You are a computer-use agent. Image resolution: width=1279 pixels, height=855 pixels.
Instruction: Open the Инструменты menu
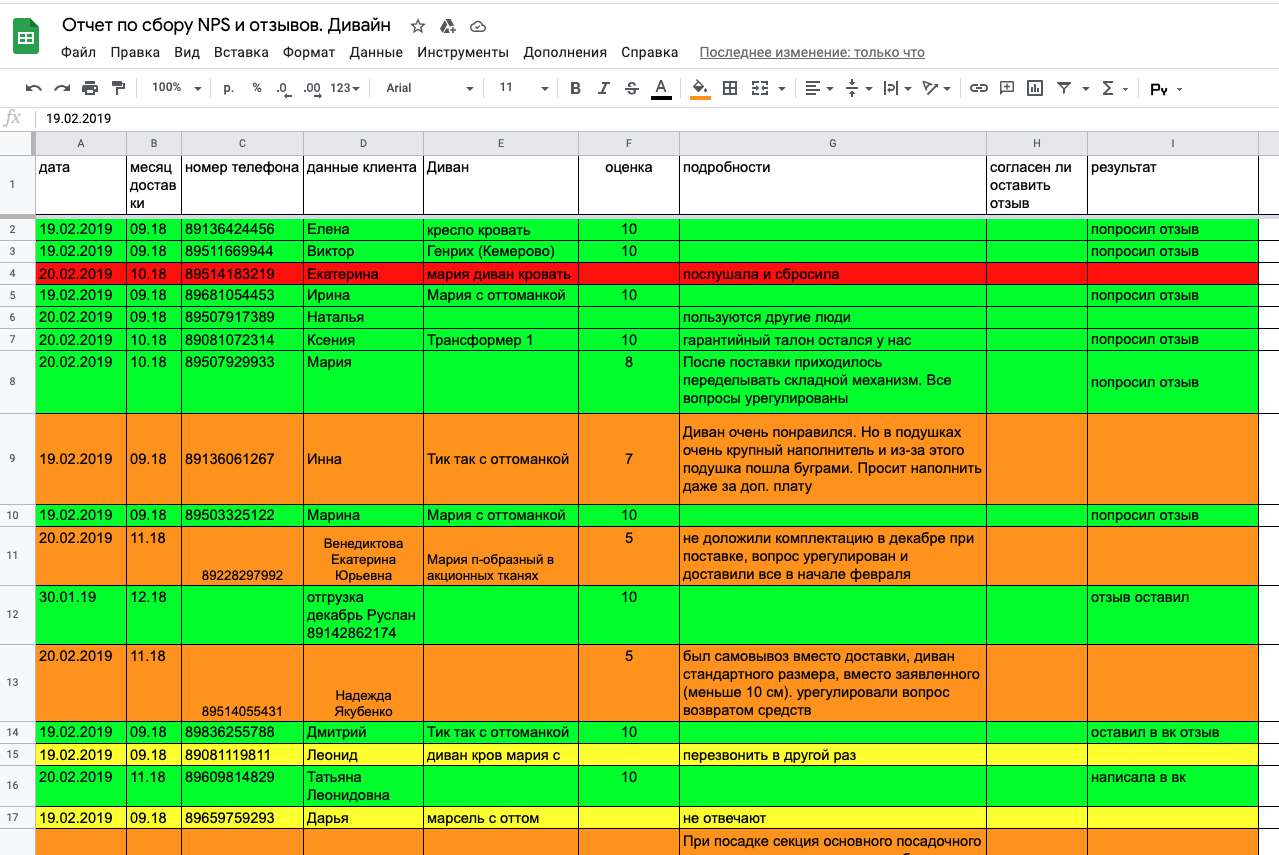pyautogui.click(x=463, y=52)
